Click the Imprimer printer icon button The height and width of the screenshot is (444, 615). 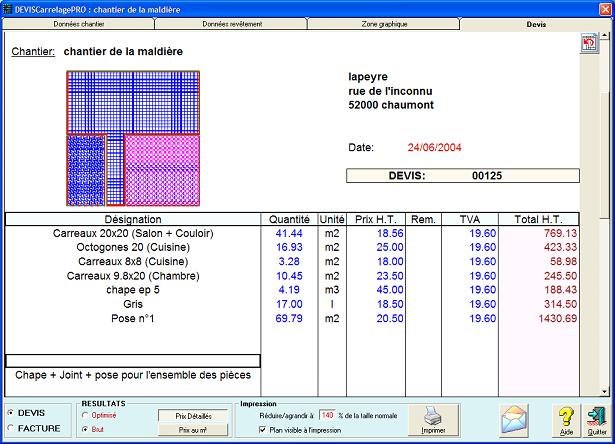point(433,420)
